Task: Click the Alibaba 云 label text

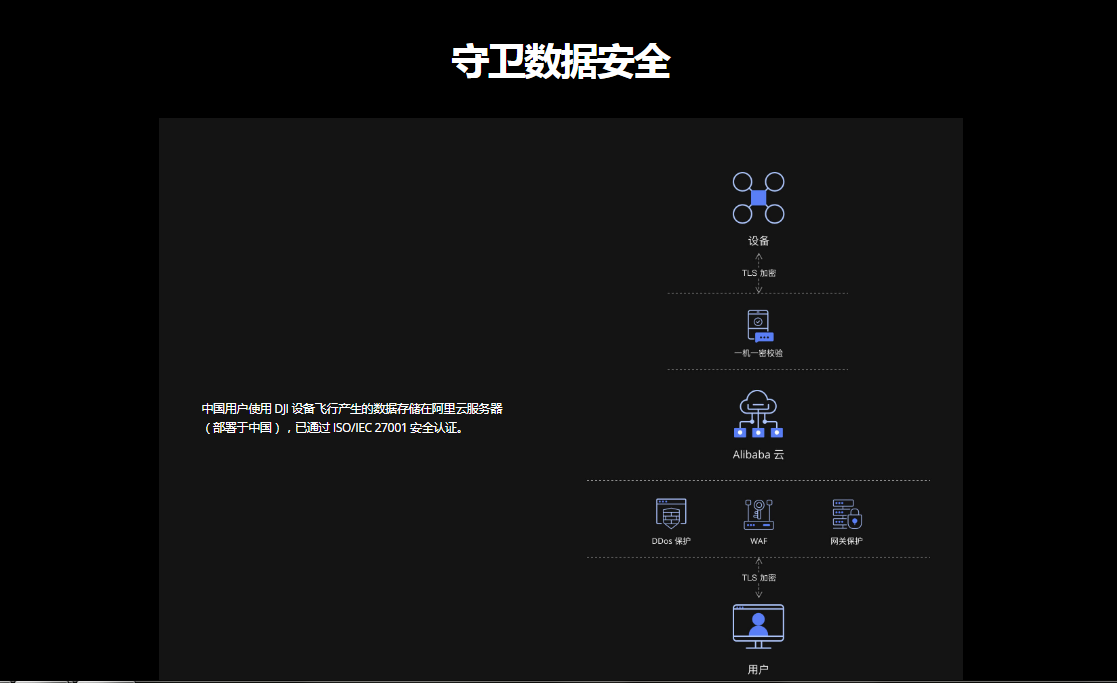Action: tap(758, 454)
